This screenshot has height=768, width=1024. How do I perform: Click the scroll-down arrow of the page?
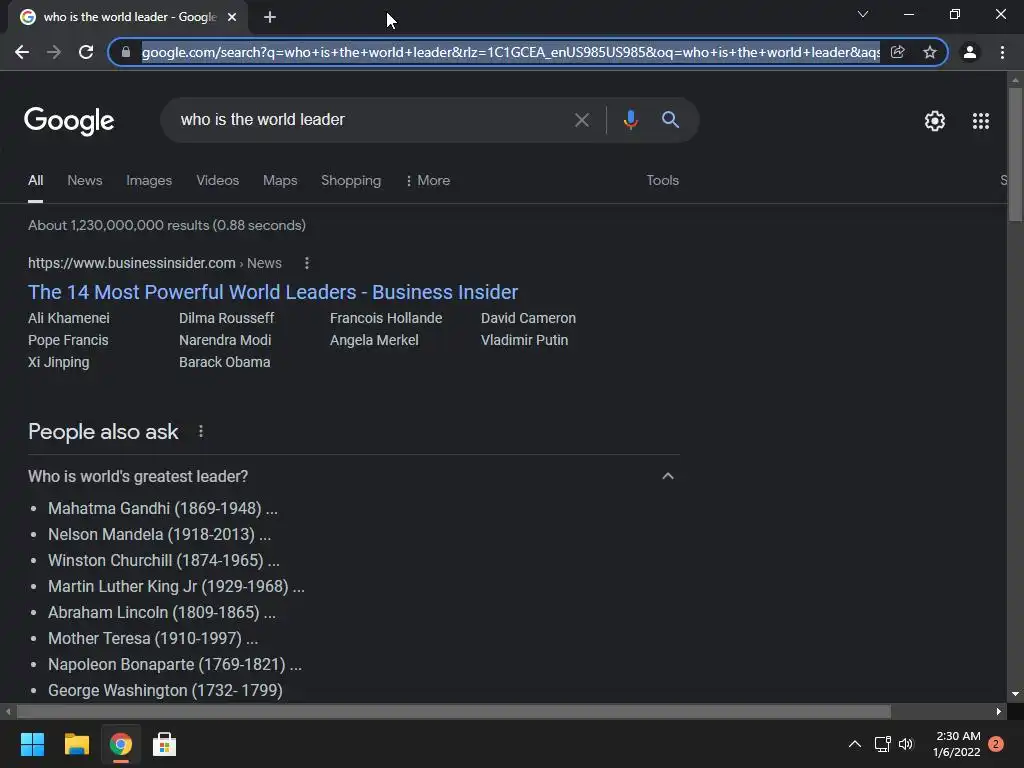[x=1015, y=694]
